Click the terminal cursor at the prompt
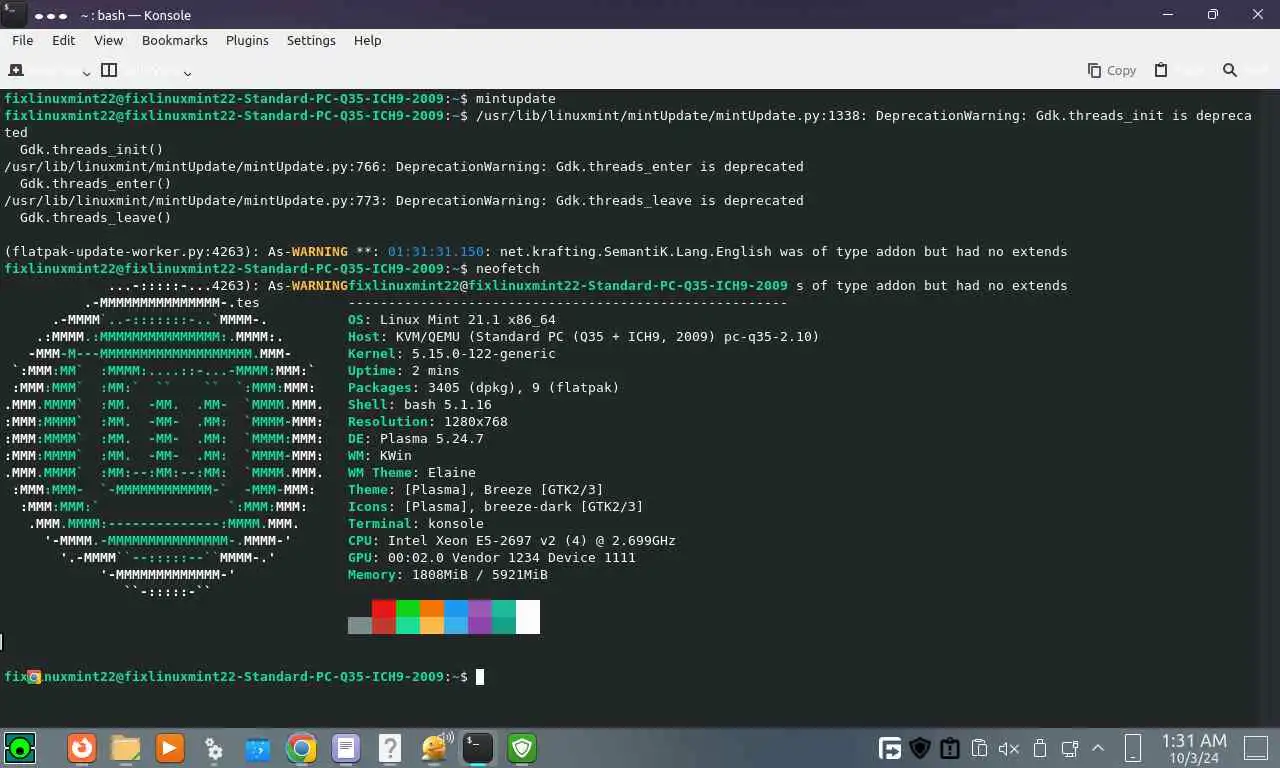 tap(480, 677)
